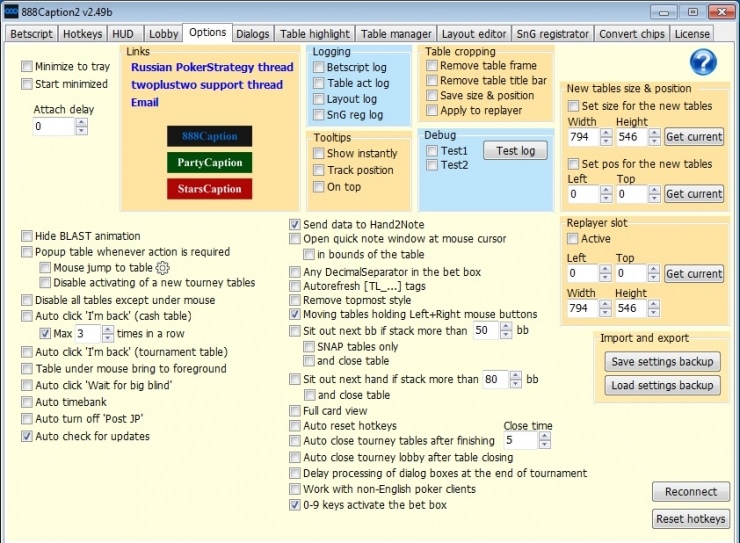
Task: Open the License tab
Action: coord(692,34)
